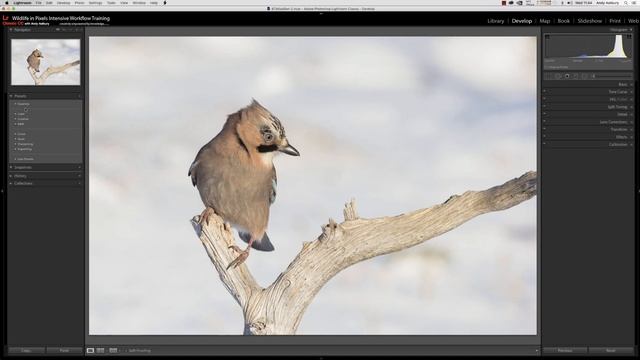Clear history with History panel X icon

pyautogui.click(x=79, y=176)
